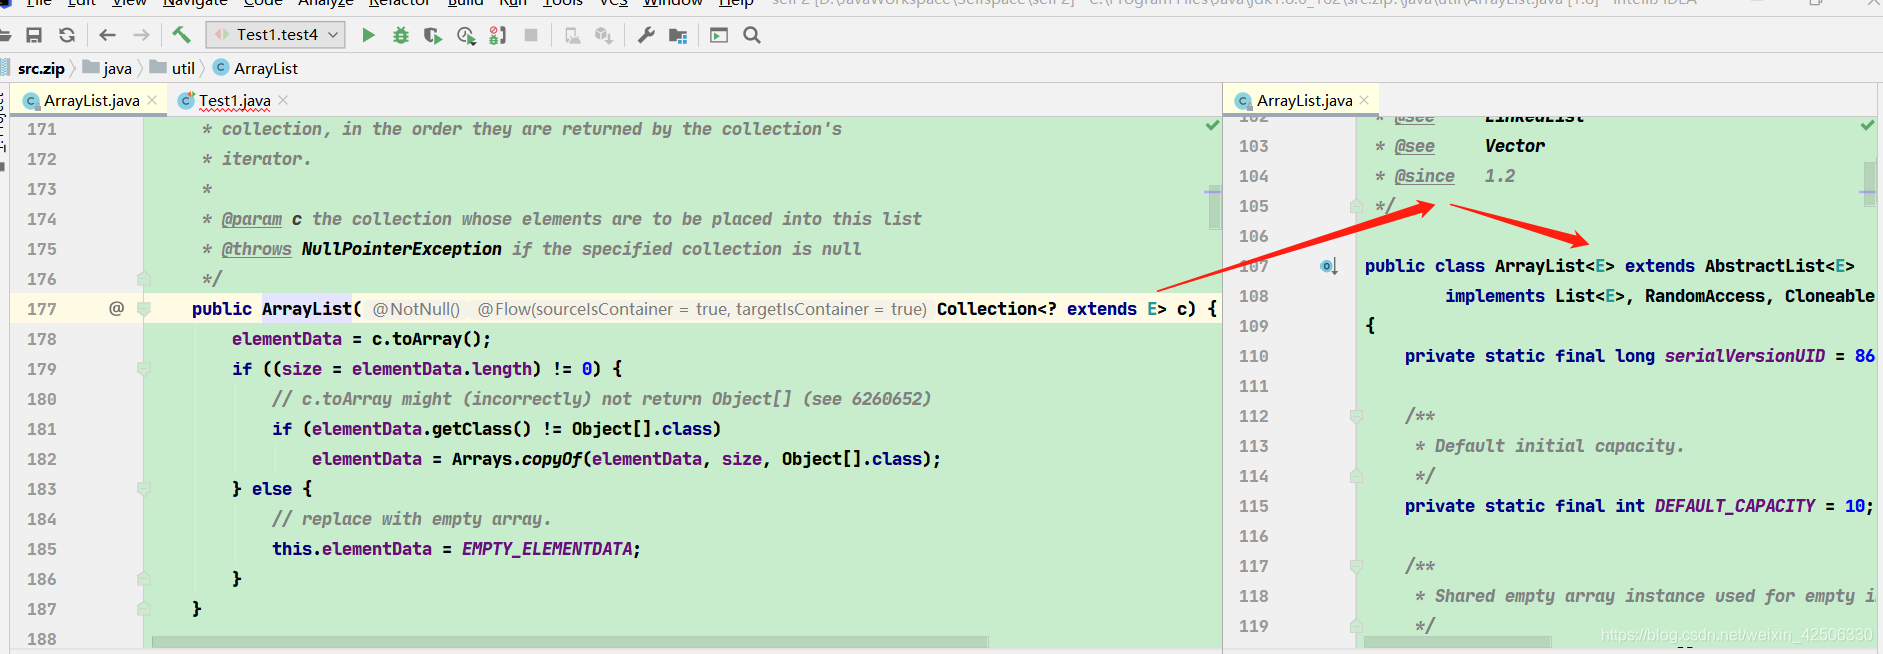Viewport: 1883px width, 654px height.
Task: Open Project Structure folder icon
Action: coord(678,35)
